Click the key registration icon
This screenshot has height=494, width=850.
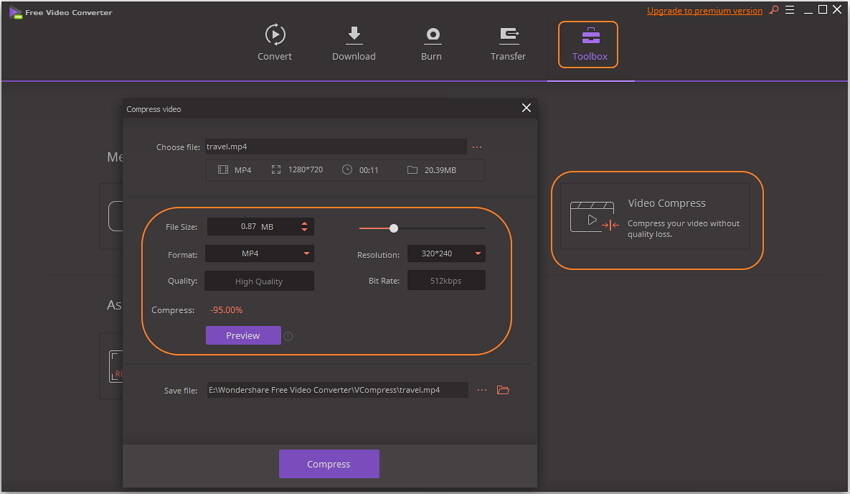[774, 10]
